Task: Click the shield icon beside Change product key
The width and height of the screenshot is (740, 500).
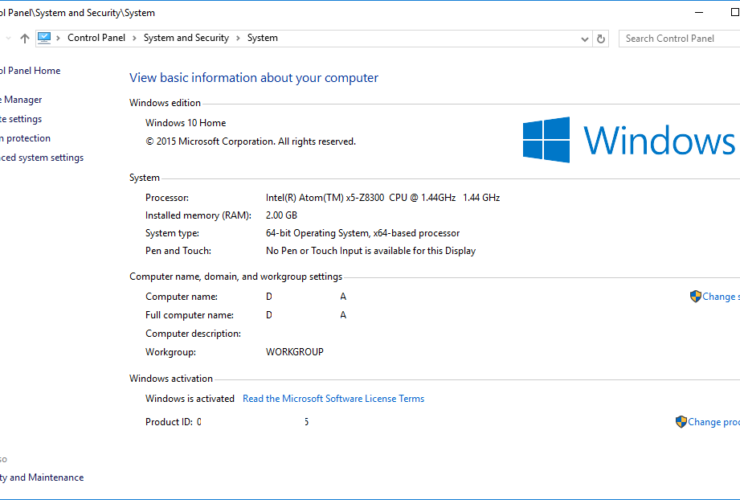Action: [x=681, y=422]
